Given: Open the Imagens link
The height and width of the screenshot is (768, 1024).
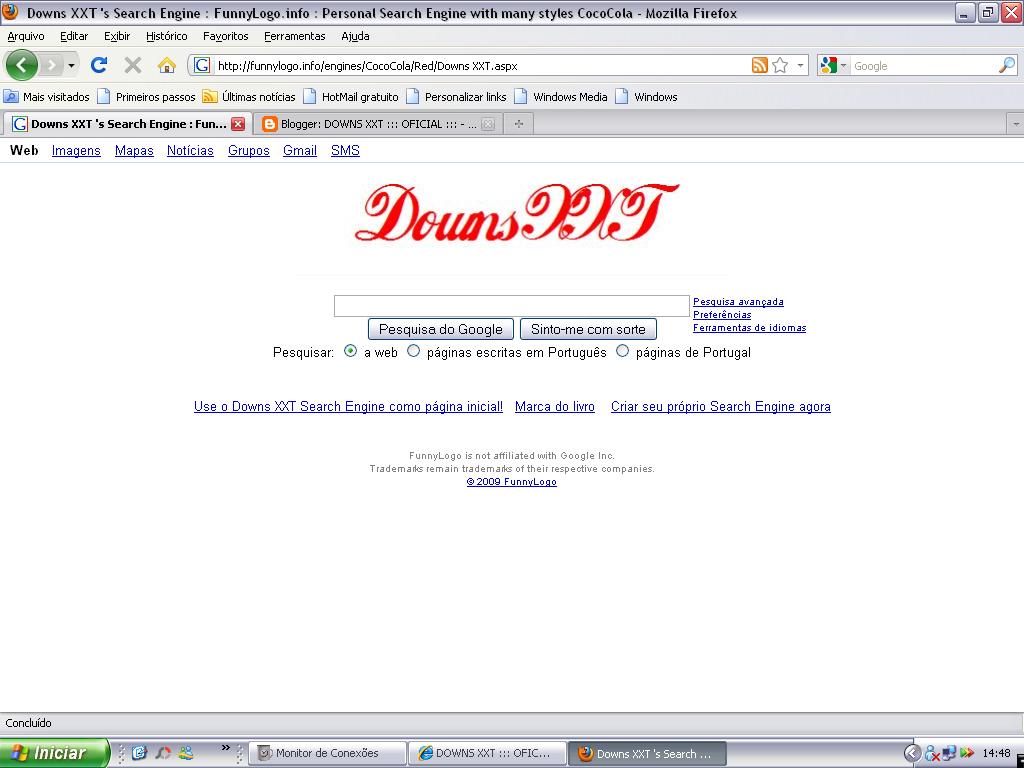Looking at the screenshot, I should [x=76, y=151].
